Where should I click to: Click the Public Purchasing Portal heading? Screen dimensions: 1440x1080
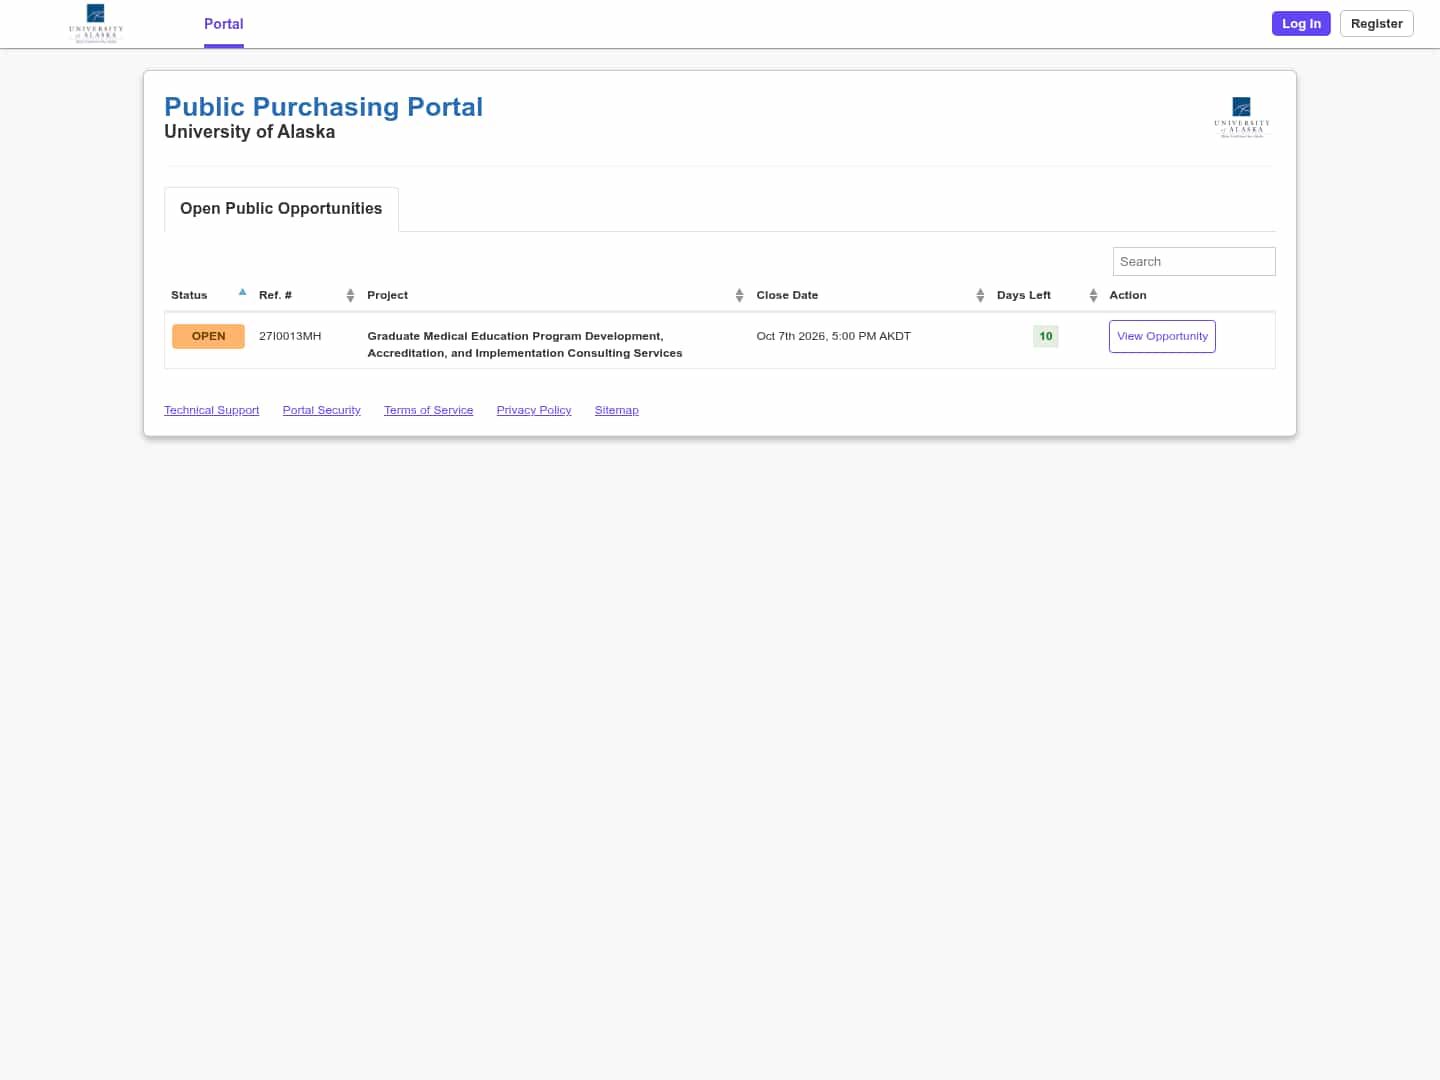tap(323, 107)
